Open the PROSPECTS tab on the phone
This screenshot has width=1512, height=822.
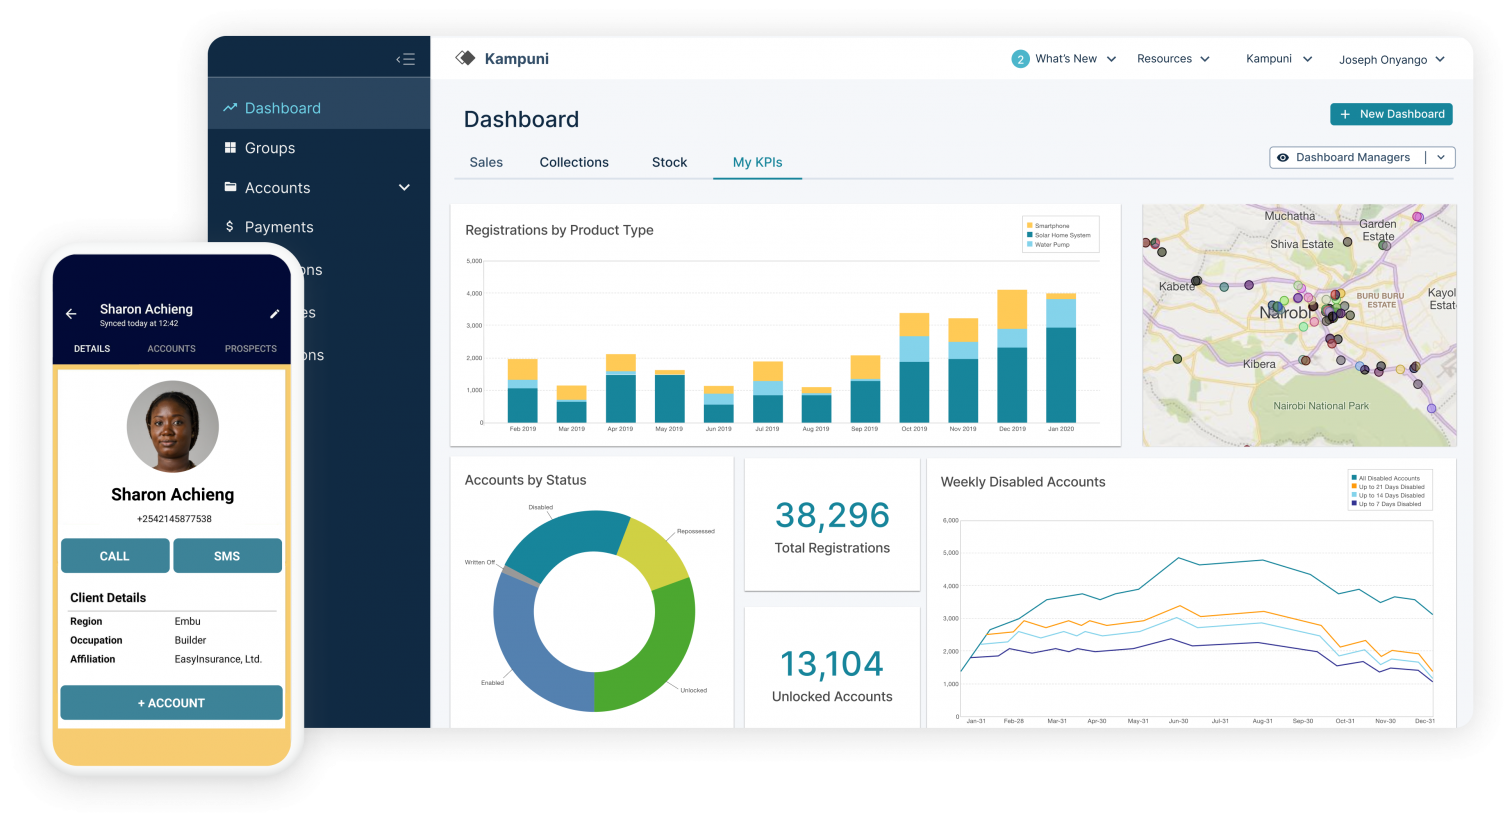click(x=249, y=348)
